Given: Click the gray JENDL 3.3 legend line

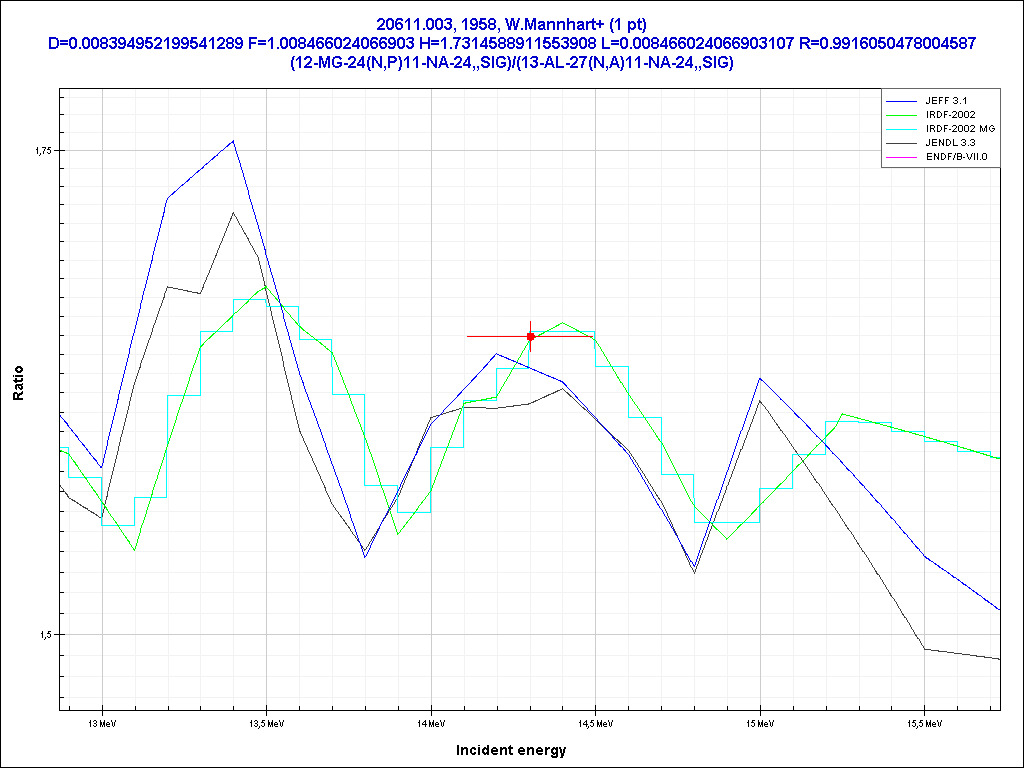Looking at the screenshot, I should (x=902, y=143).
